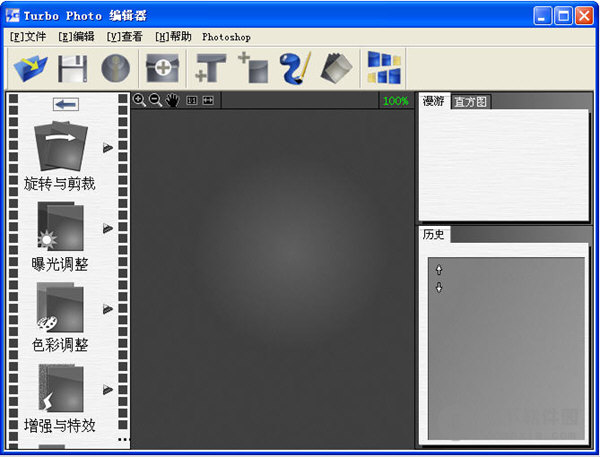600x457 pixels.
Task: Click the 漫游 navigator preview area
Action: coord(504,165)
